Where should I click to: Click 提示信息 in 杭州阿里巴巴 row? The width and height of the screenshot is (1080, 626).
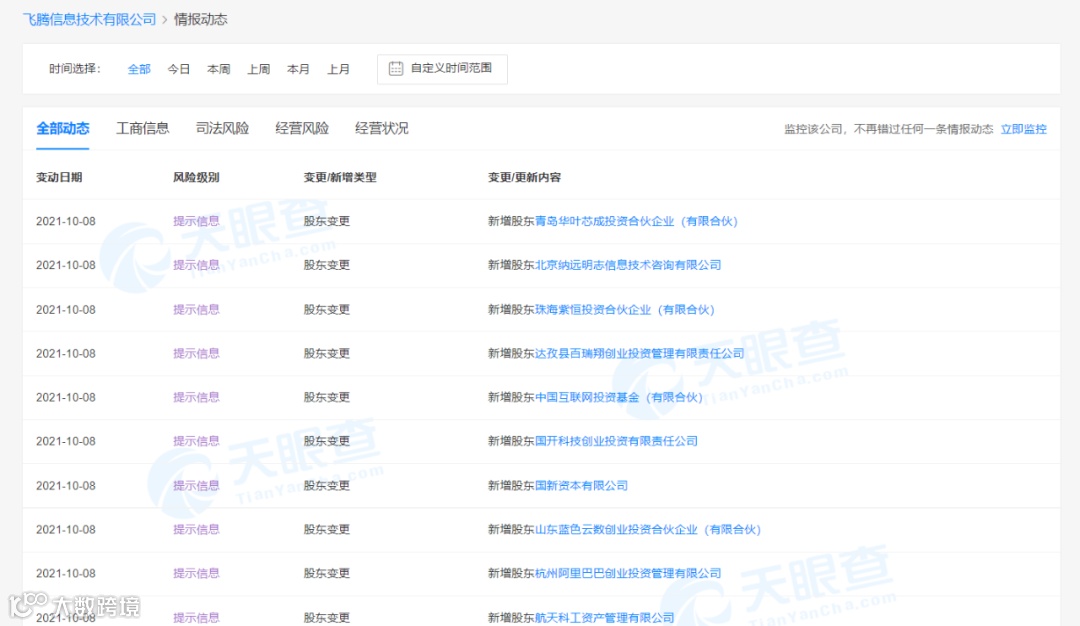pyautogui.click(x=196, y=573)
